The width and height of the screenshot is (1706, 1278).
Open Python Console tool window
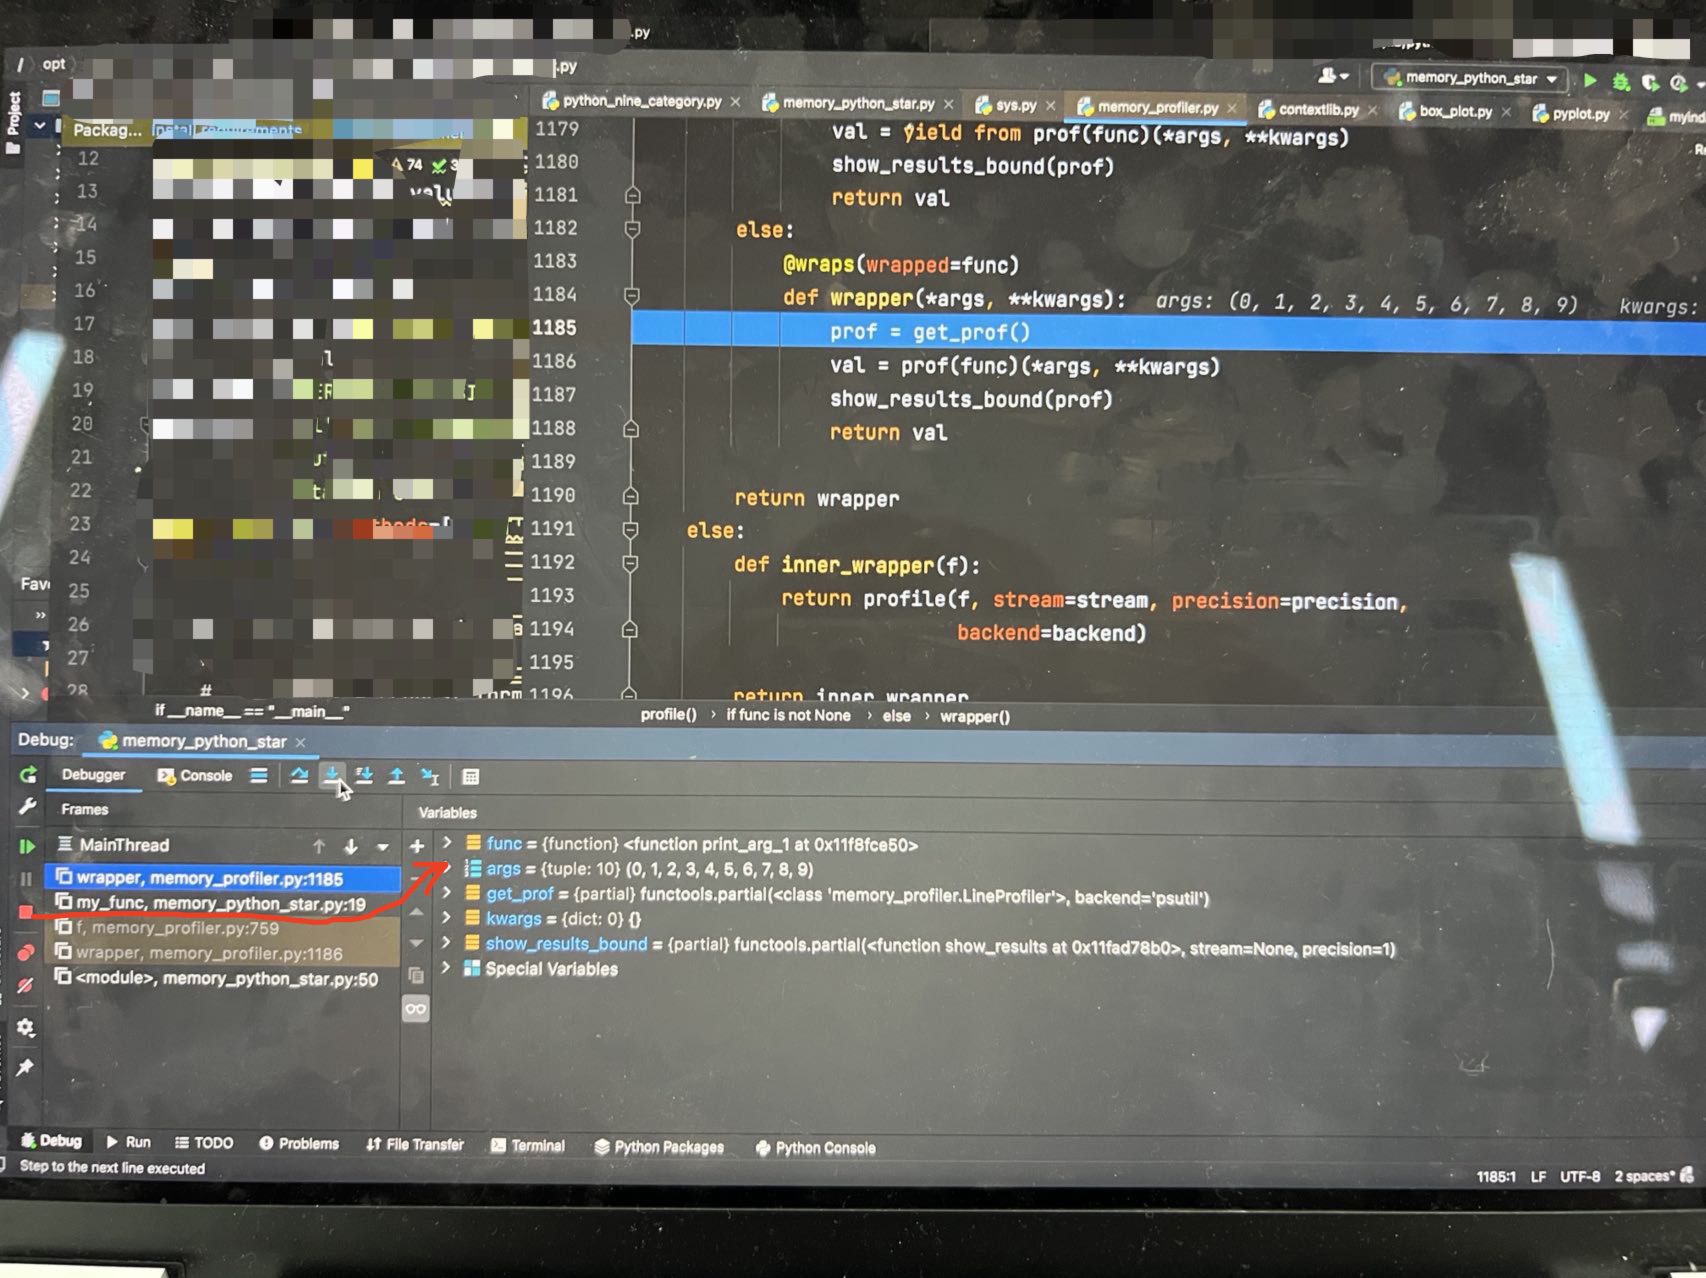click(815, 1148)
